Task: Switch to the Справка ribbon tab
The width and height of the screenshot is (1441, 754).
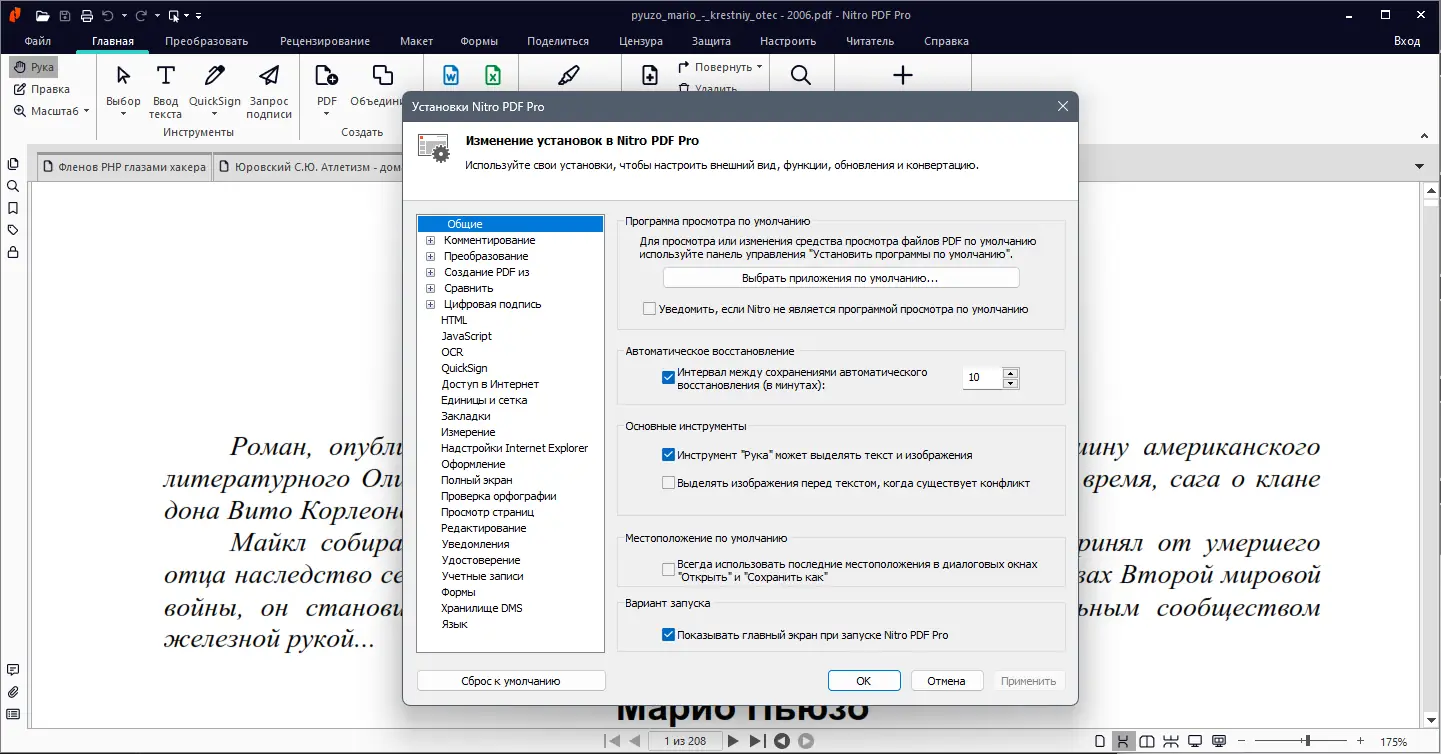Action: coord(946,41)
